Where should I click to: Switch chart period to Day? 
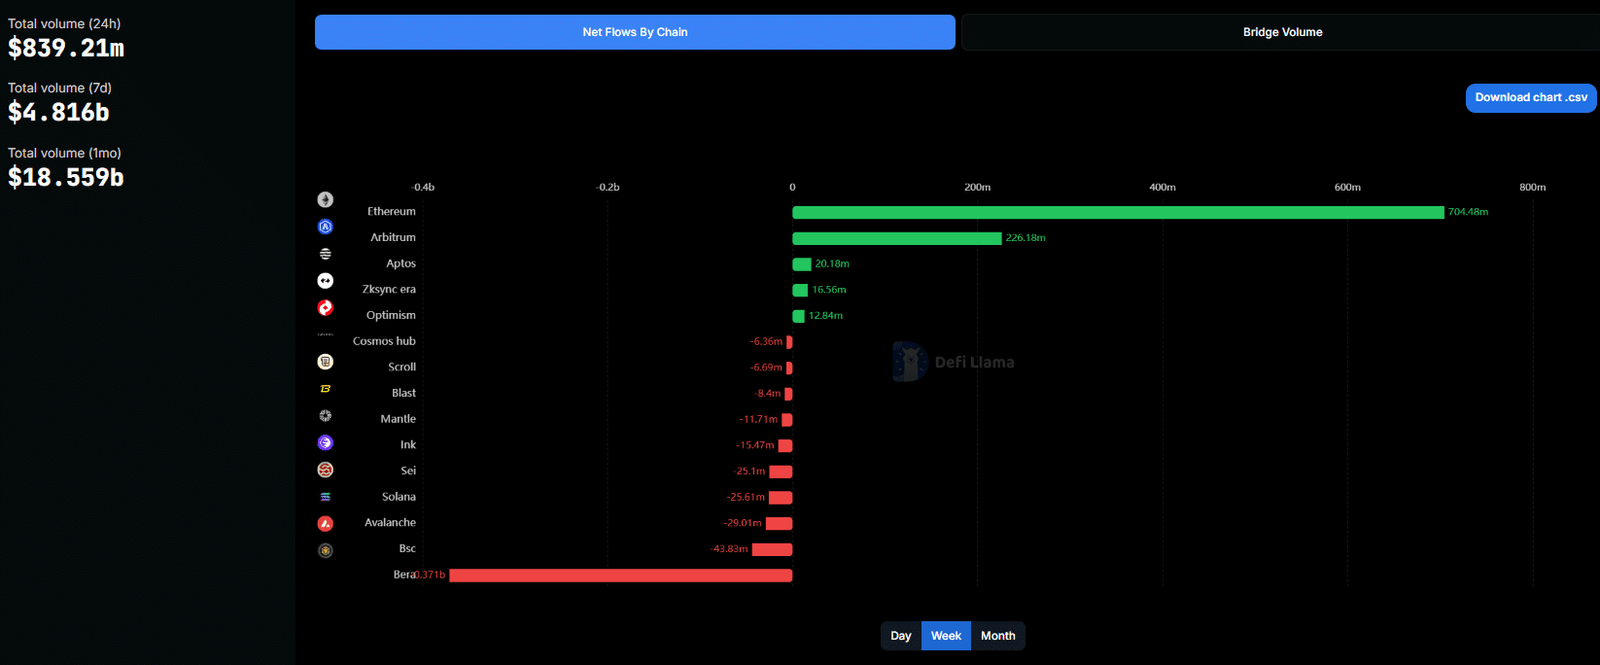[x=901, y=636]
